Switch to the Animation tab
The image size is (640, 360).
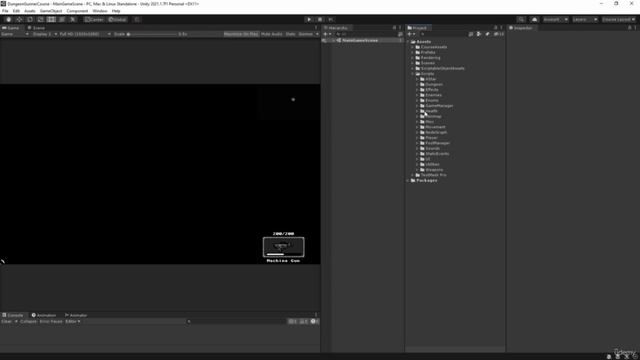click(44, 315)
